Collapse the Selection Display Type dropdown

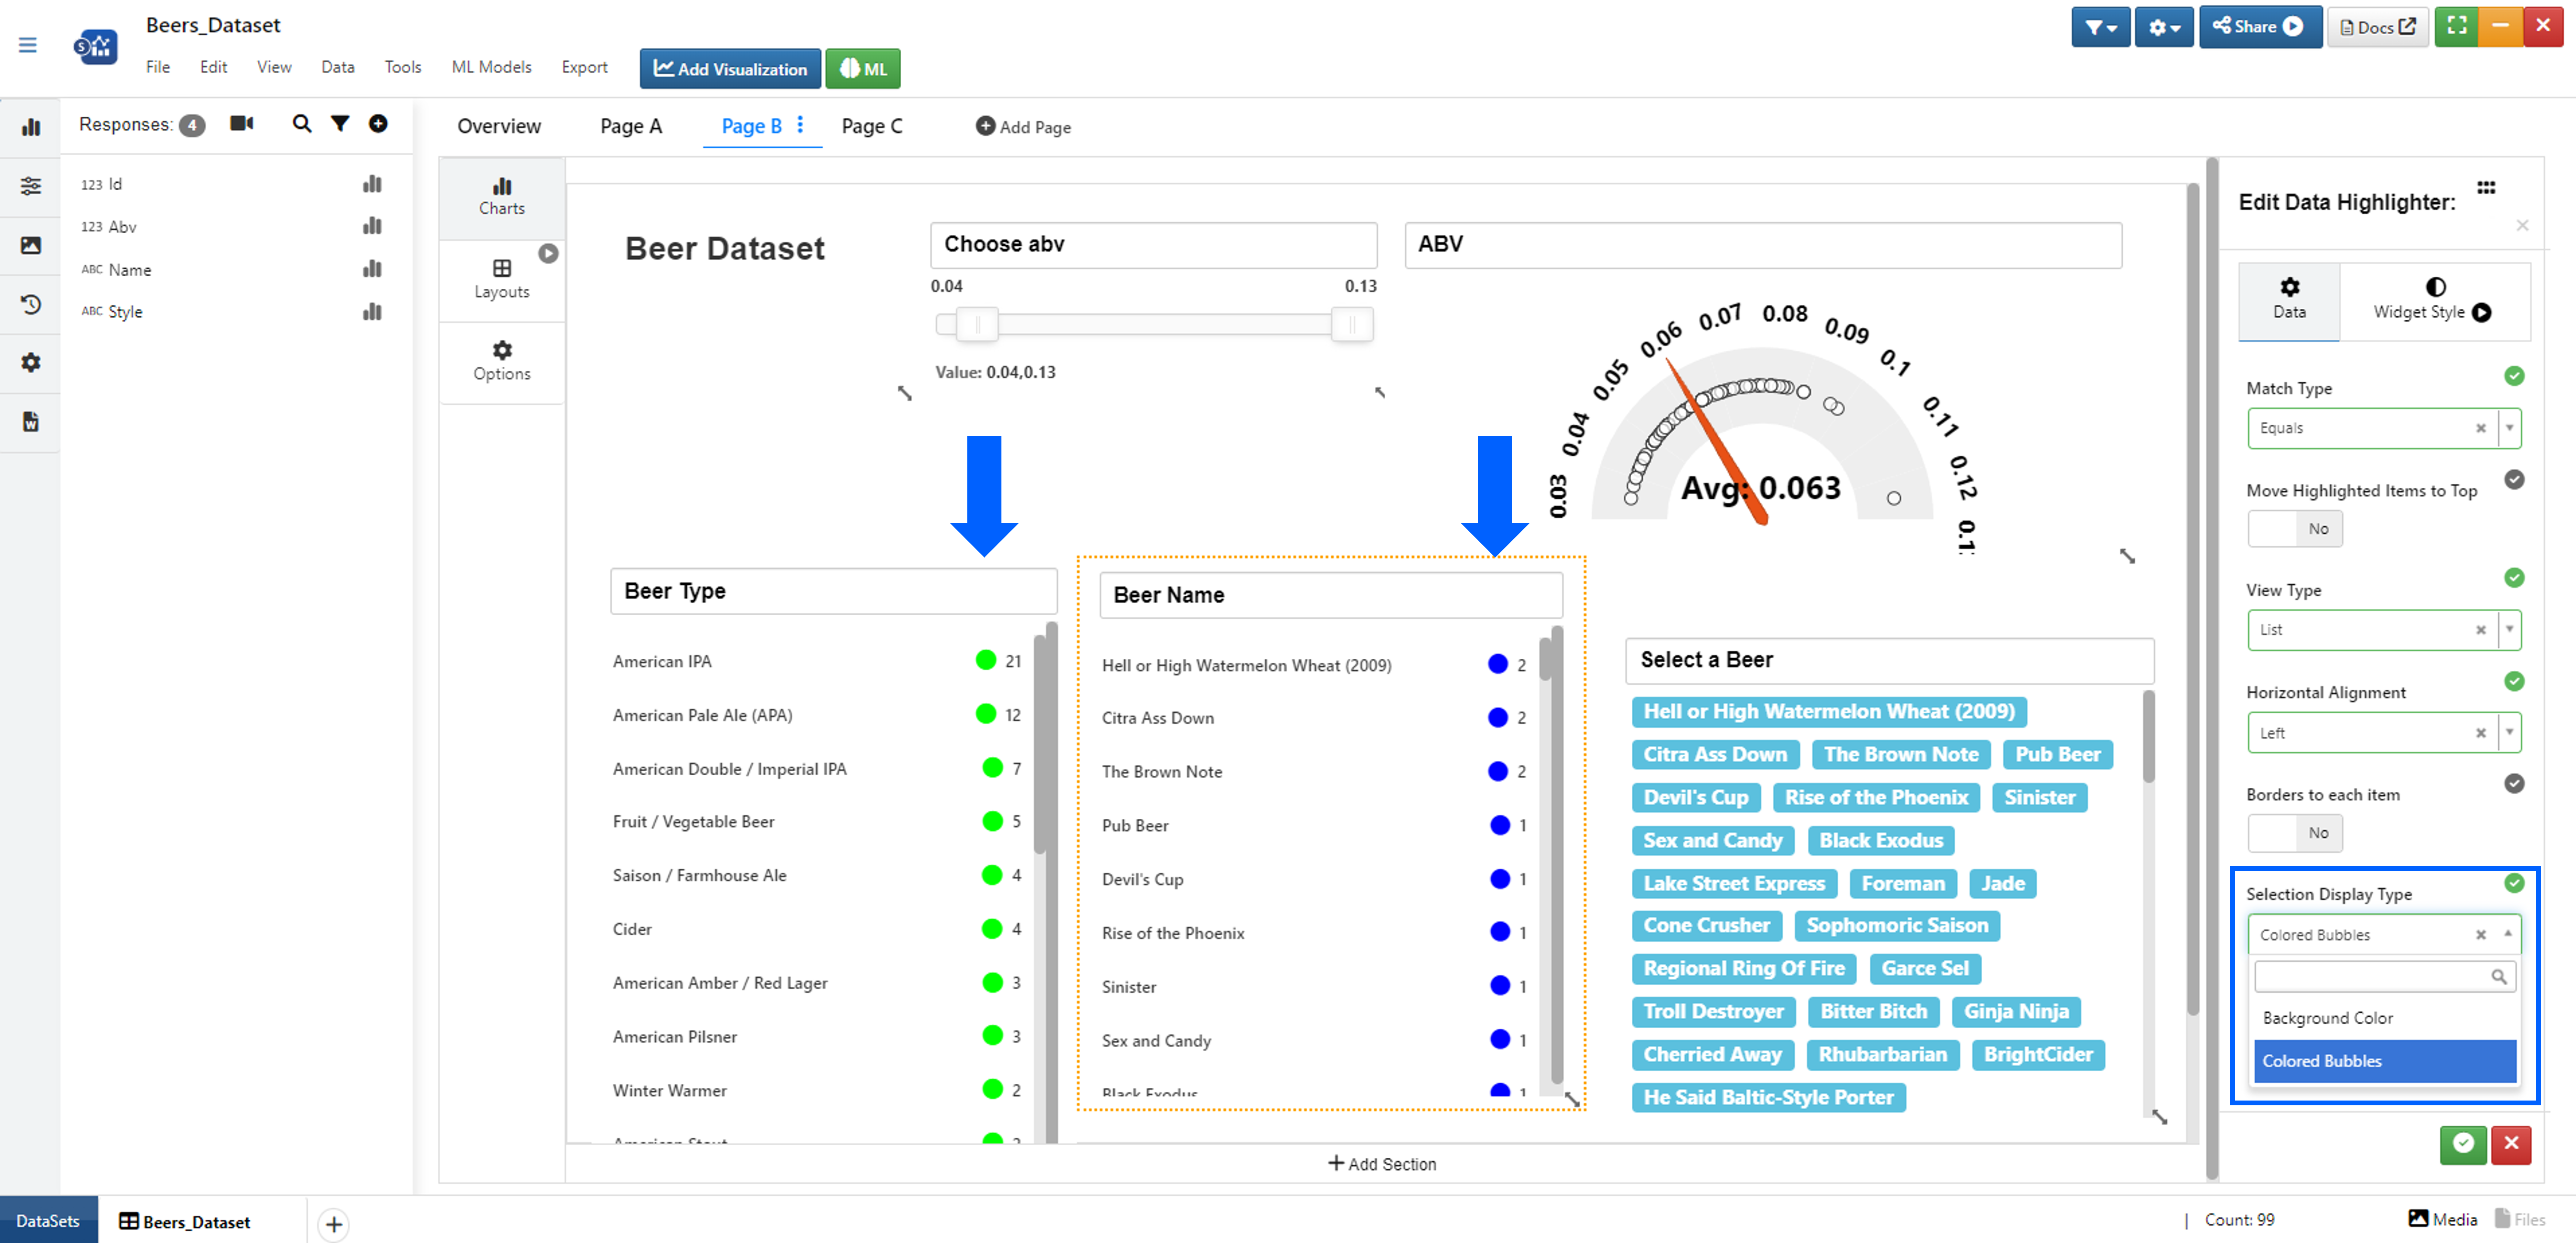pos(2508,934)
